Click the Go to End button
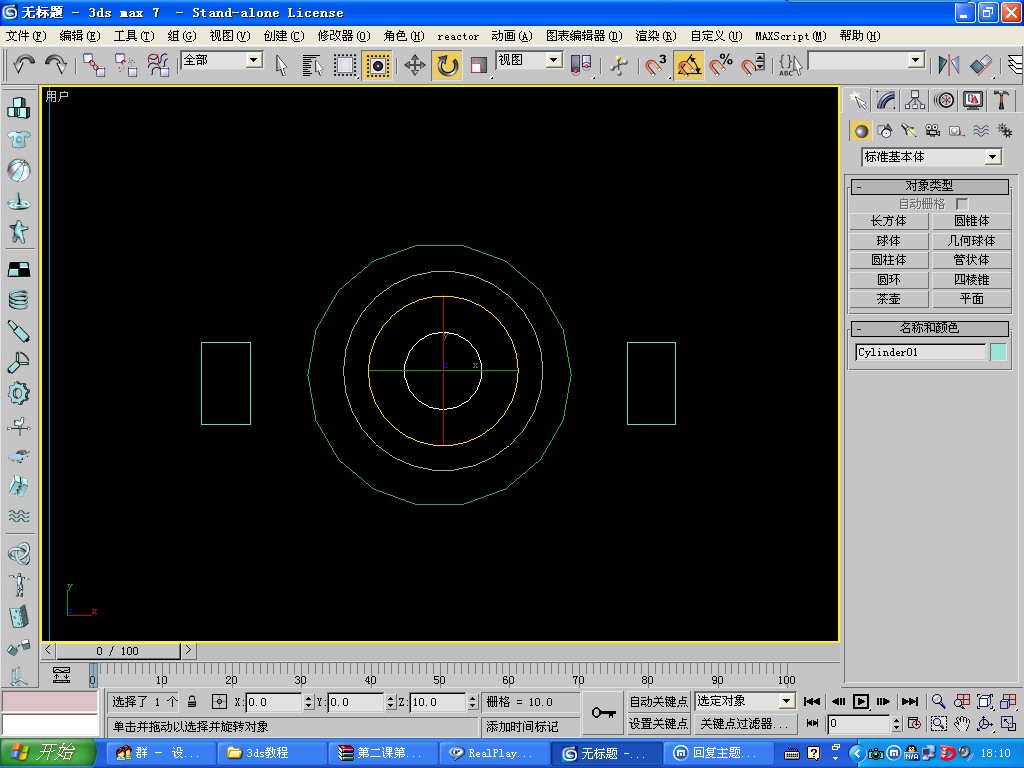 click(910, 701)
